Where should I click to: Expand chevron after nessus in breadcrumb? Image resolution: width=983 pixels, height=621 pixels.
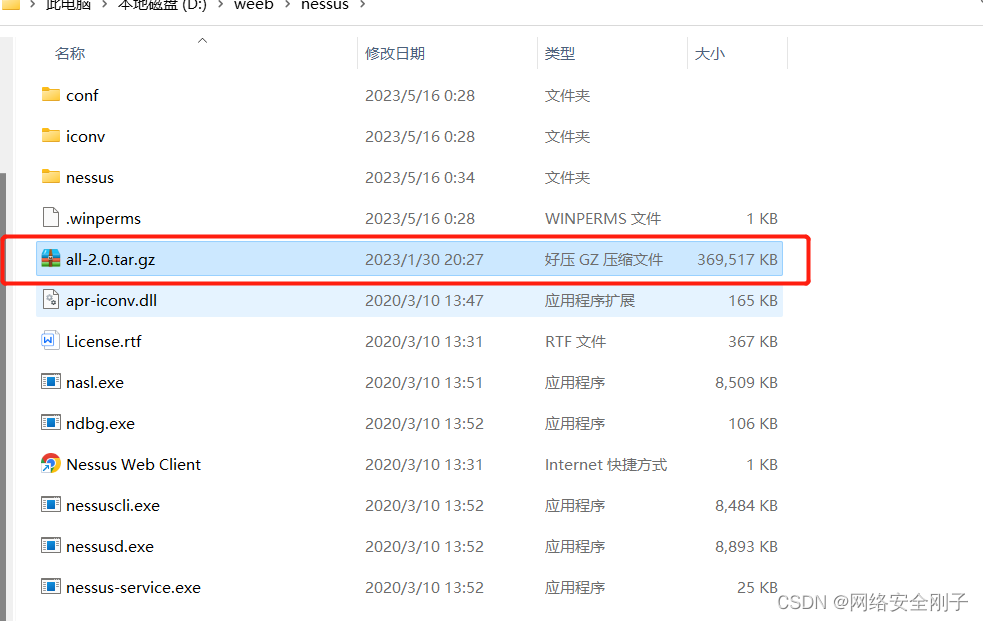tap(362, 5)
